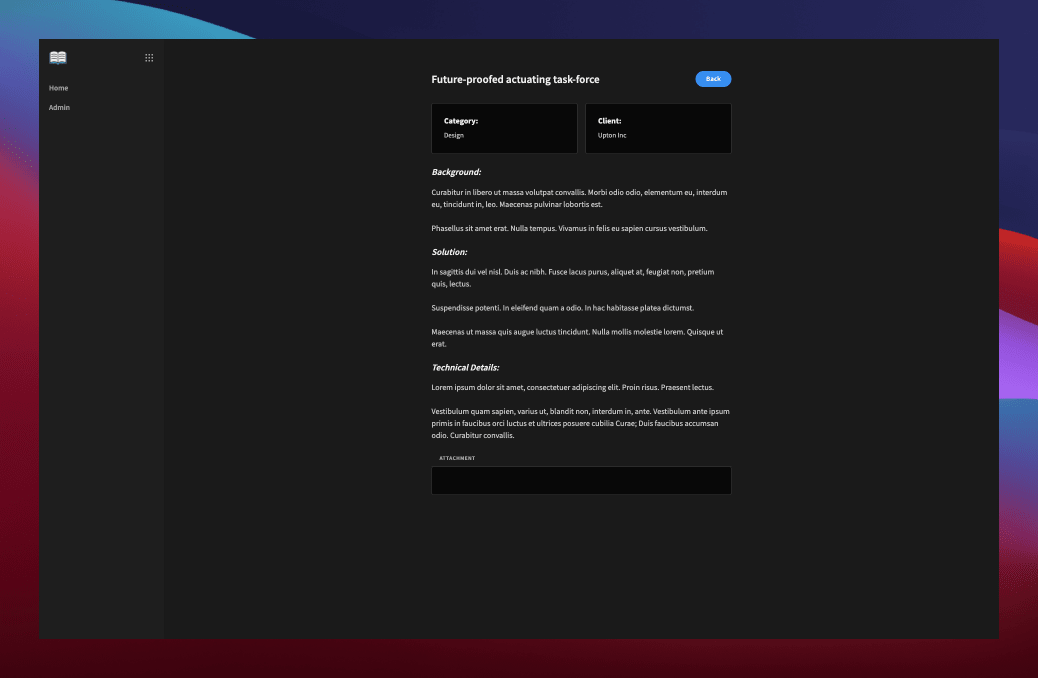Click the Client card showing Upton Inc
Viewport: 1038px width, 678px height.
coord(658,128)
